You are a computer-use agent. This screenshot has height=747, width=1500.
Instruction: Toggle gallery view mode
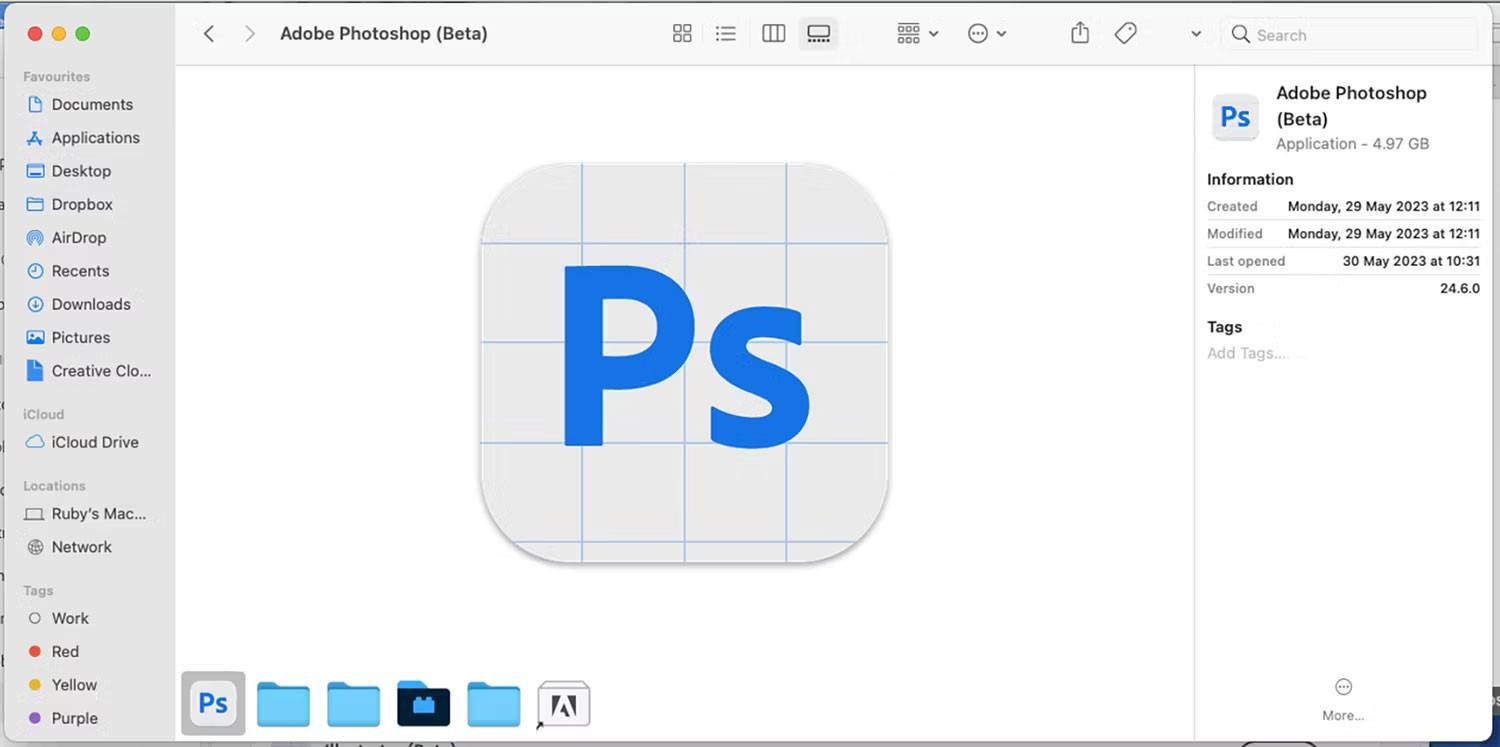point(818,33)
